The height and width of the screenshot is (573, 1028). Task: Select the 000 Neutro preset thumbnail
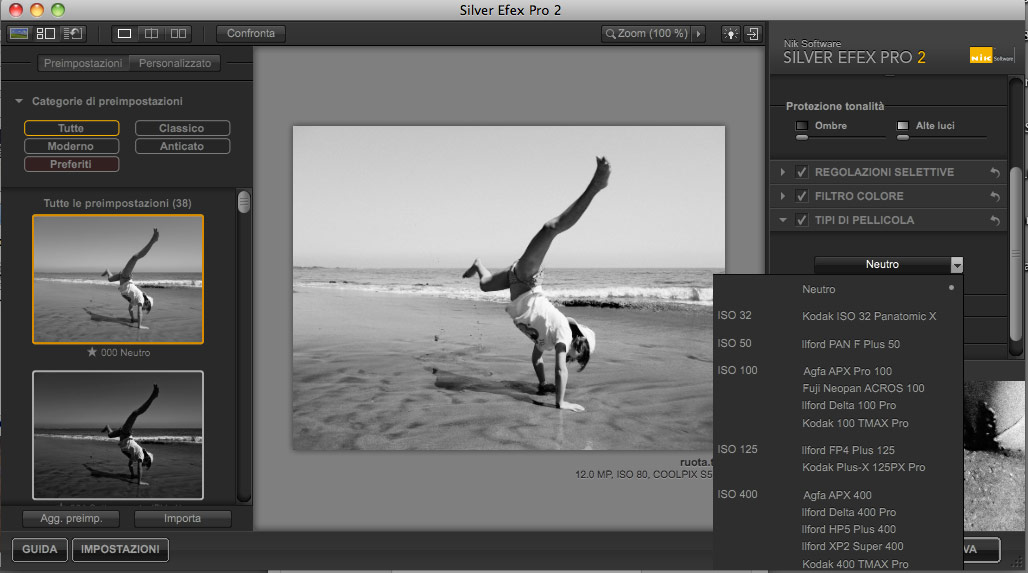(118, 279)
